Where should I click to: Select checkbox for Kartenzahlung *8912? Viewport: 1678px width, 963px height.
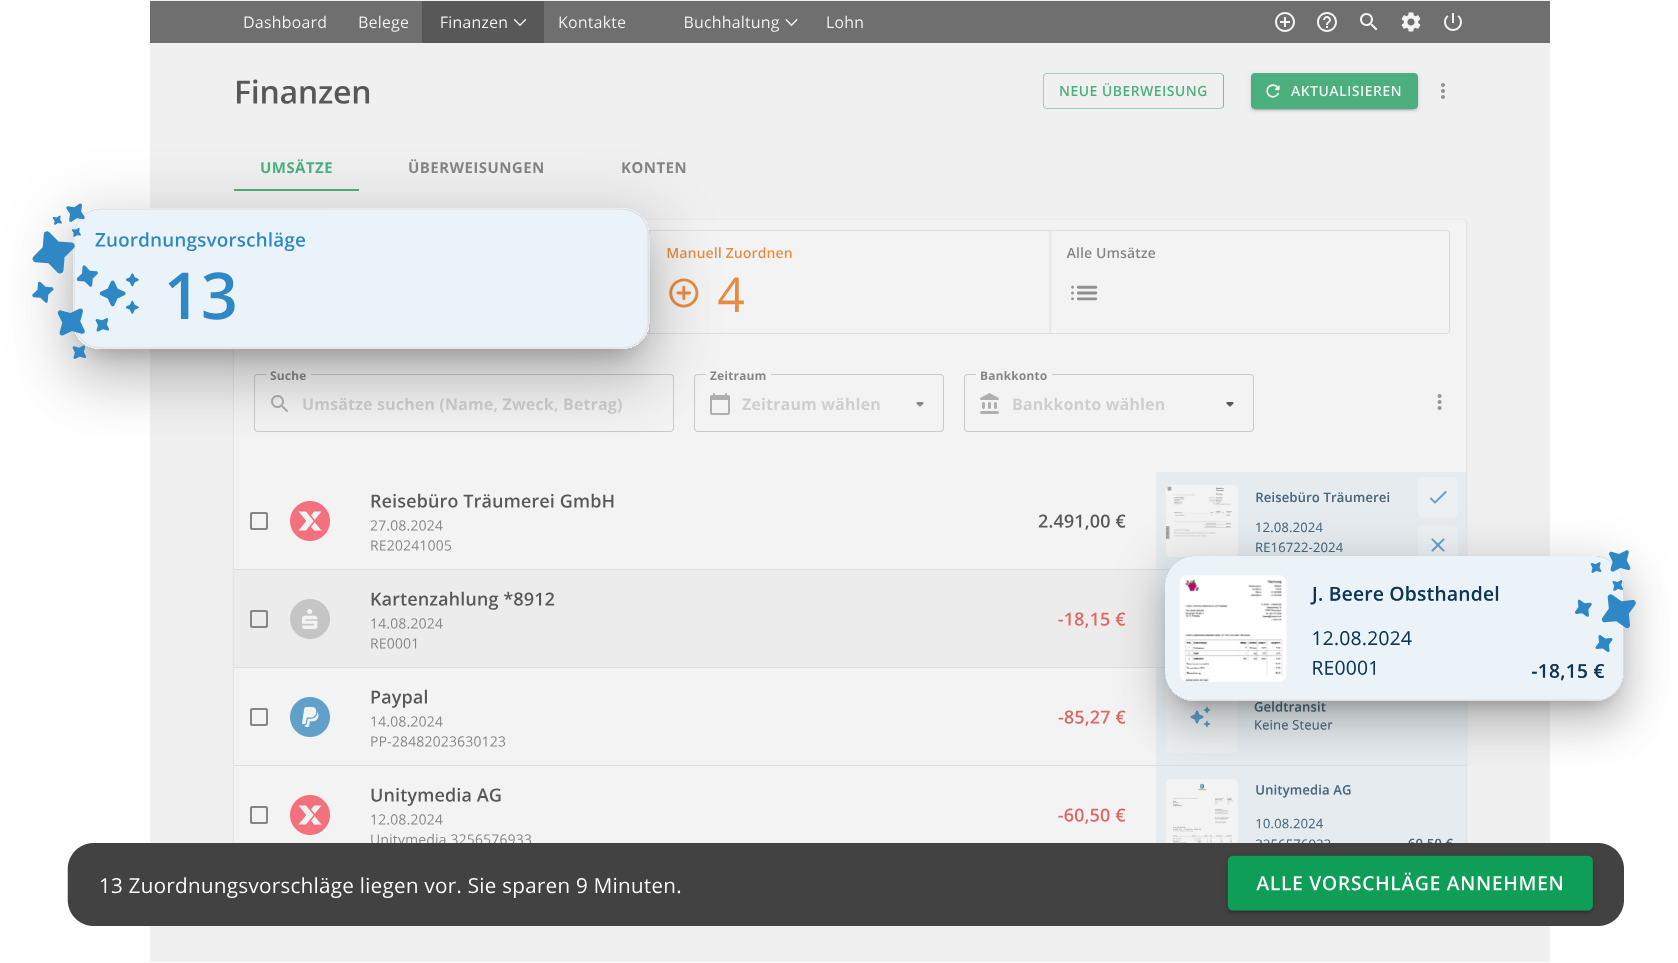click(259, 619)
